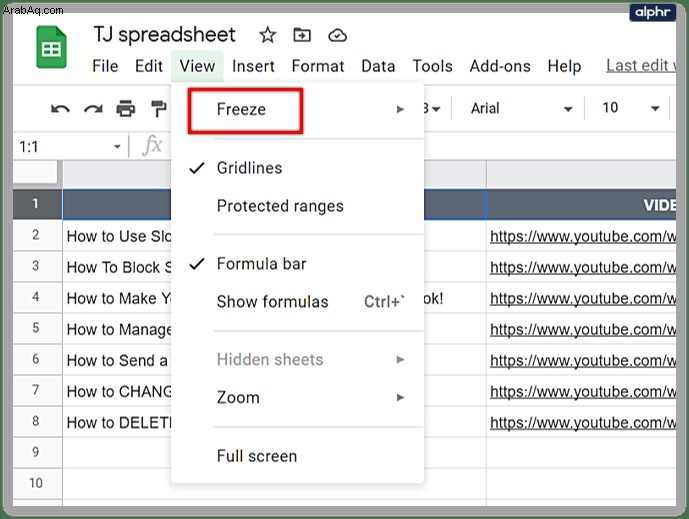Select cell "How to DELET"

117,422
